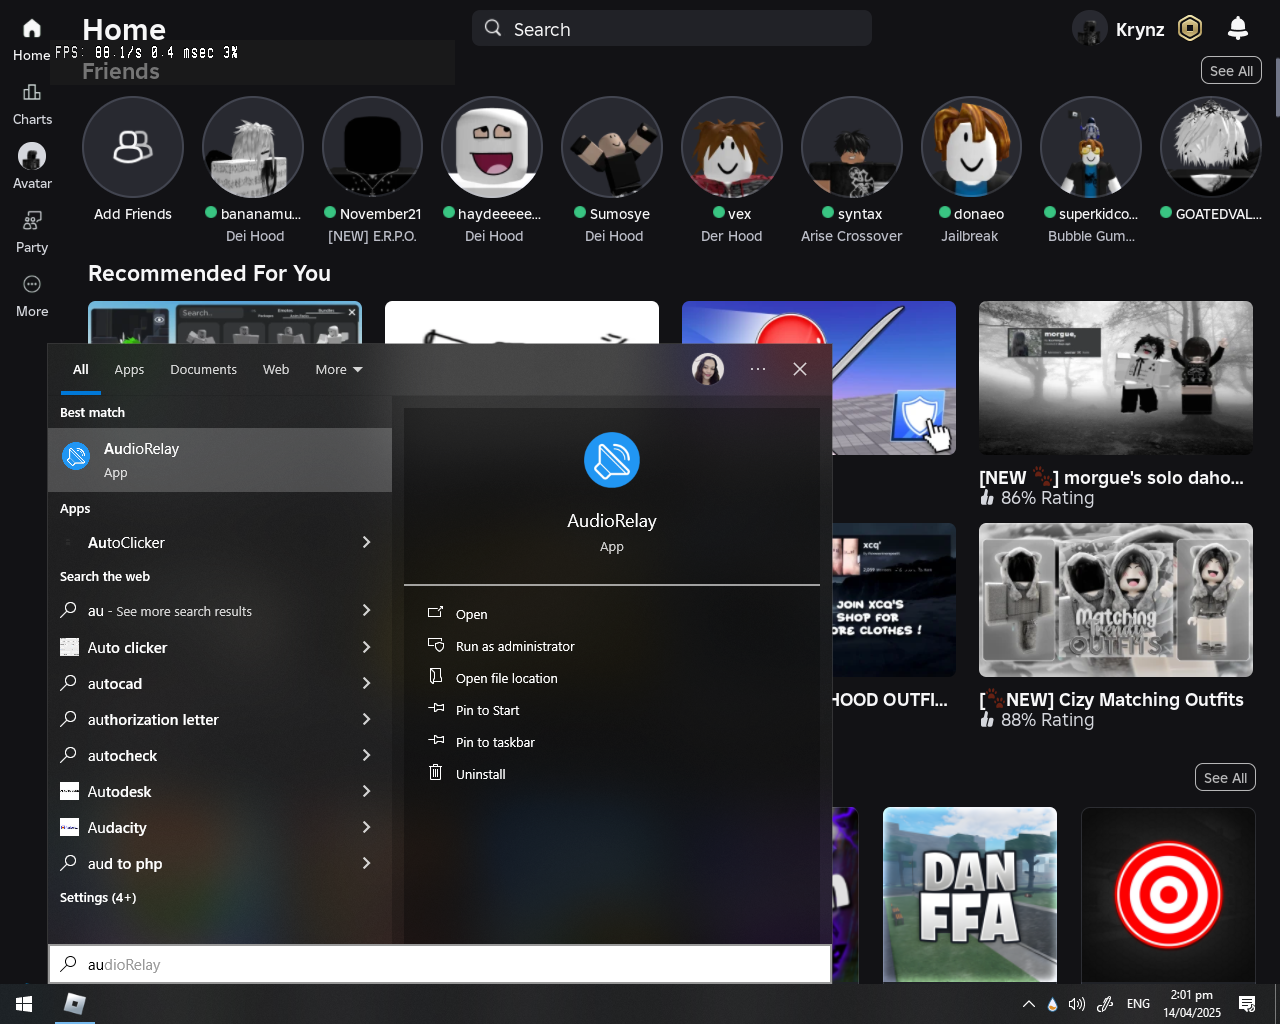The width and height of the screenshot is (1280, 1024).
Task: Open the taskbar clock showing 2:01 pm
Action: (1192, 1004)
